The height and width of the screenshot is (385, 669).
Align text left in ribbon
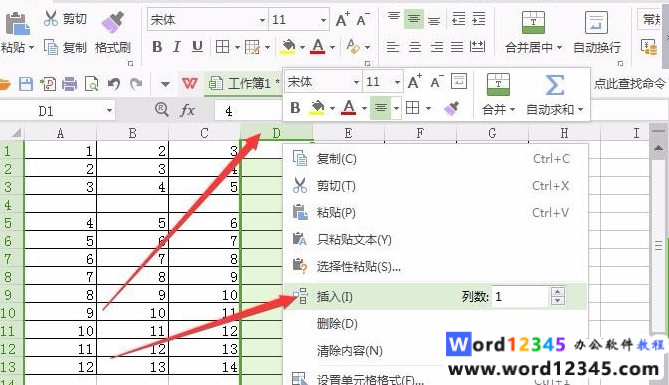pyautogui.click(x=393, y=47)
